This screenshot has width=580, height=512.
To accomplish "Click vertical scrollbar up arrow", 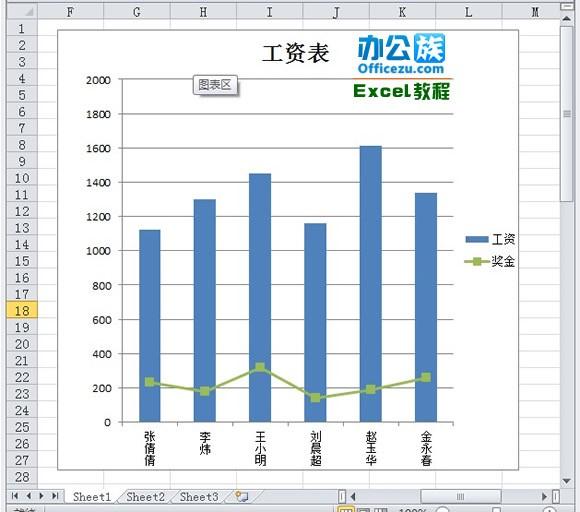I will point(566,18).
